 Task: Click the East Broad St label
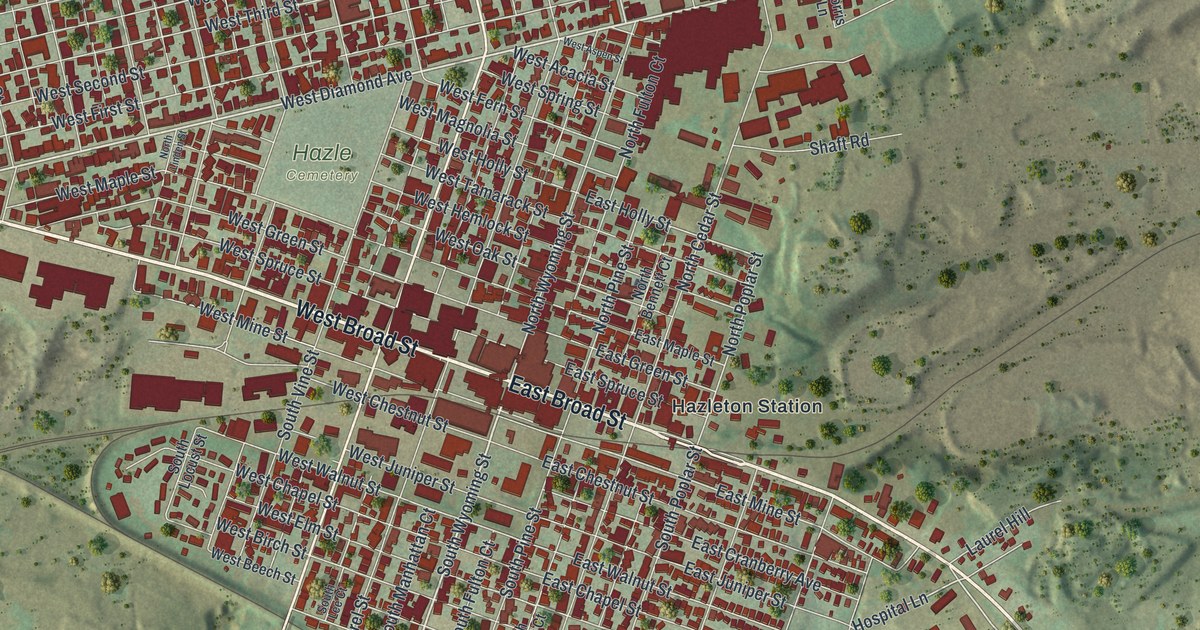coord(567,402)
